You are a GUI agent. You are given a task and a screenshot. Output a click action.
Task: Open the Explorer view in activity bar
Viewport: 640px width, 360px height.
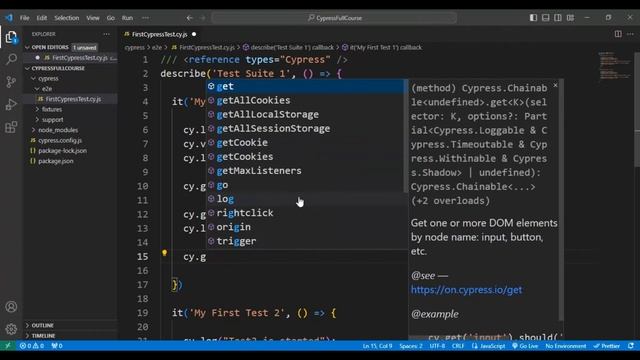(11, 37)
